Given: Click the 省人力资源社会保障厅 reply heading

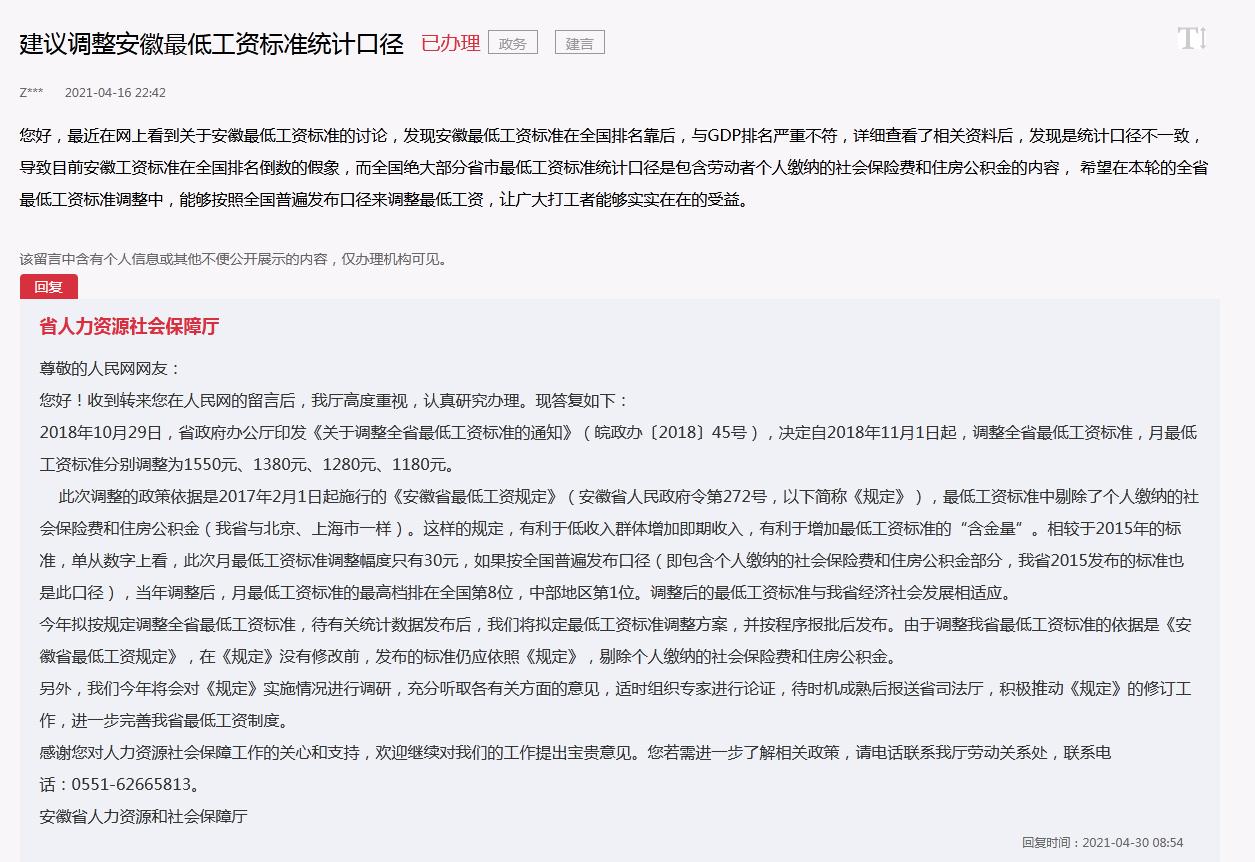Looking at the screenshot, I should pyautogui.click(x=129, y=326).
